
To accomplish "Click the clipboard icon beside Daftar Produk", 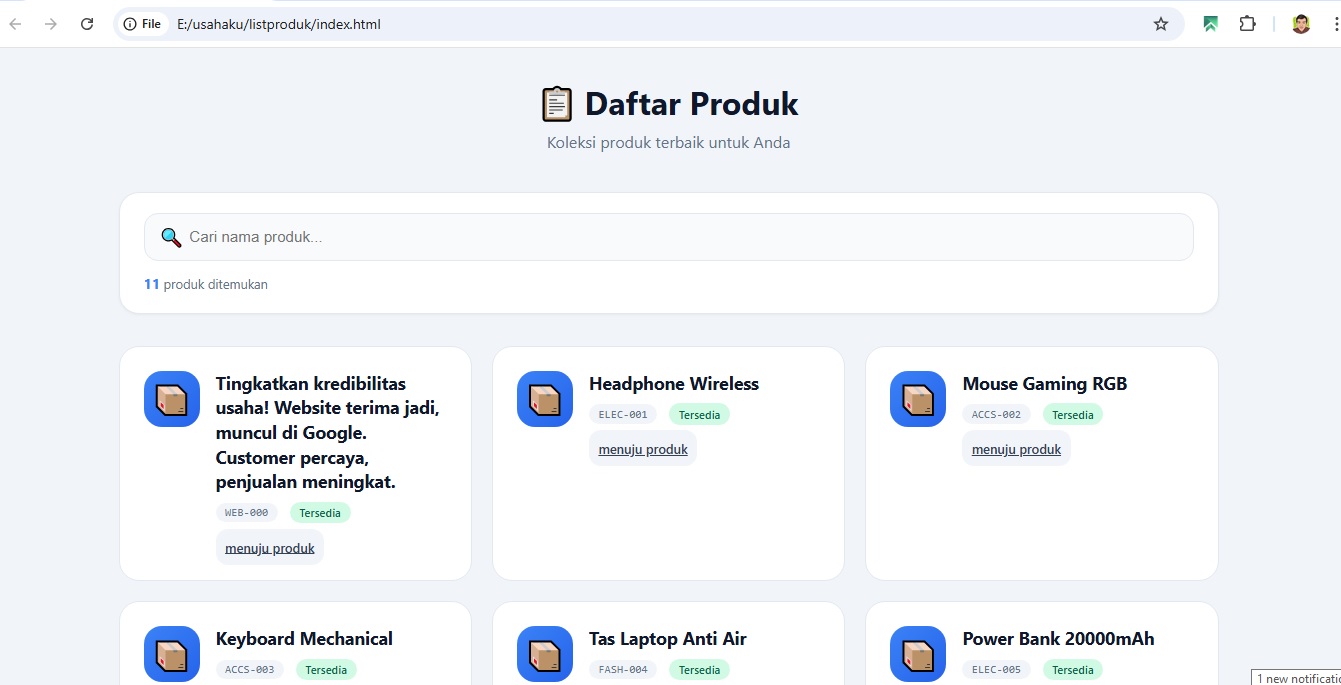I will pyautogui.click(x=557, y=104).
